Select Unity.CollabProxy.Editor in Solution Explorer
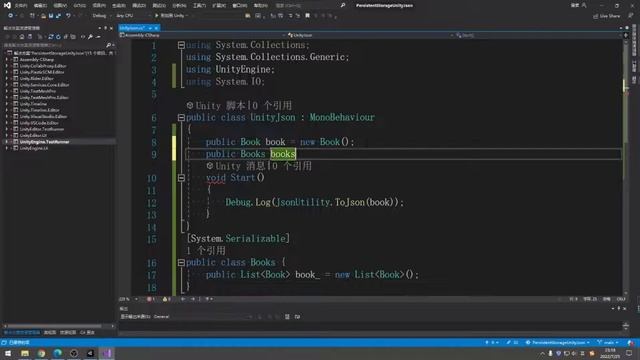Image resolution: width=640 pixels, height=360 pixels. click(43, 66)
